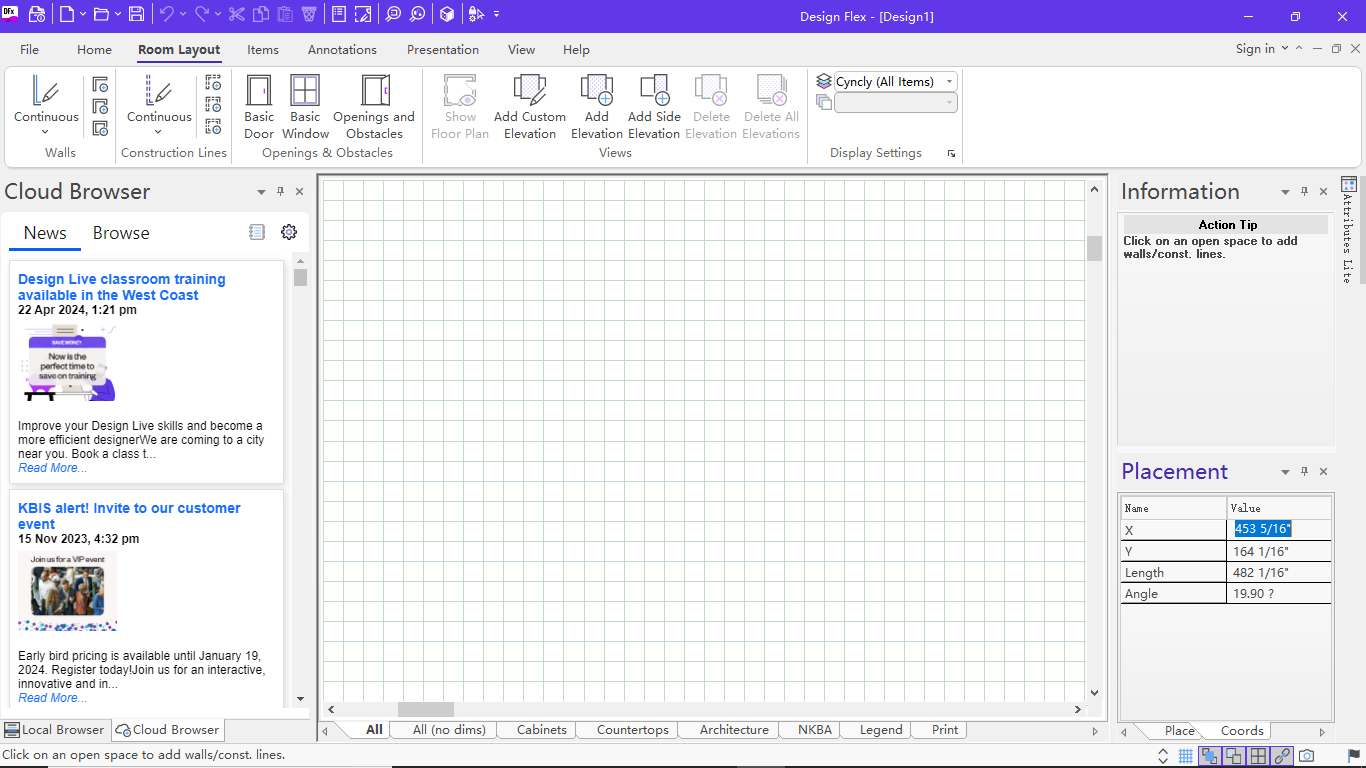The image size is (1366, 768).
Task: Open the quick access toolbar customize arrow
Action: 497,14
